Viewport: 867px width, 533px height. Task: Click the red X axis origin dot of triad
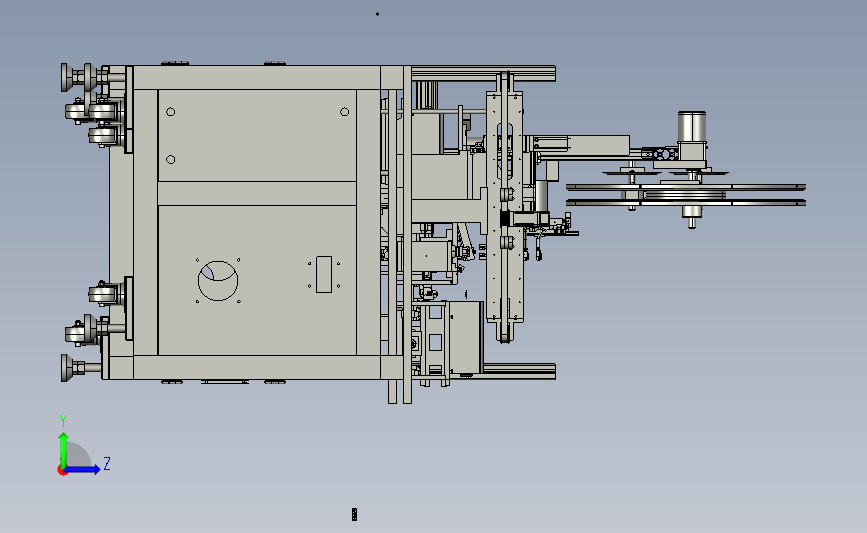(62, 471)
